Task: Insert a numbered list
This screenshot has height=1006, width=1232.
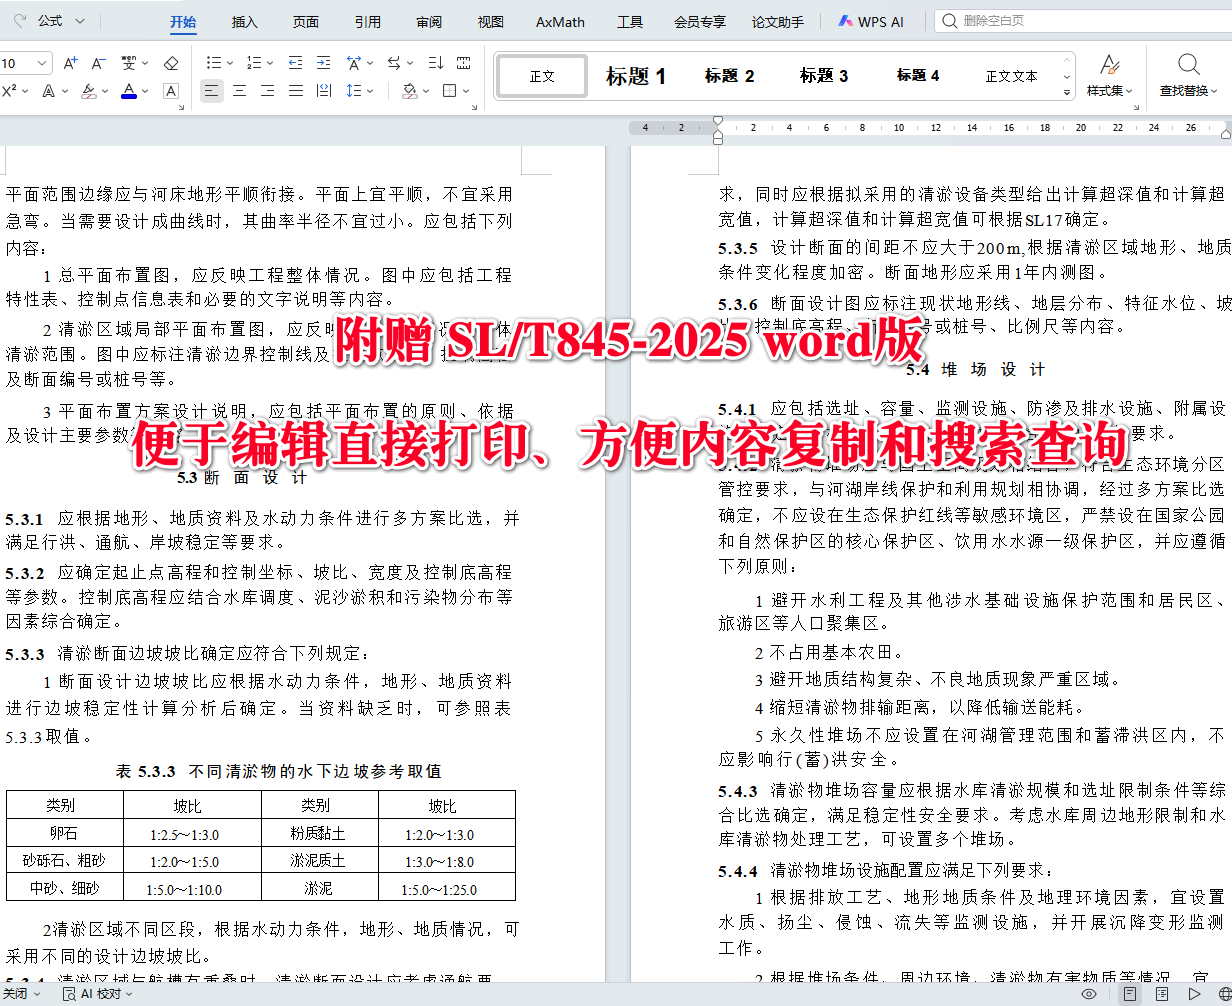Action: click(x=254, y=63)
